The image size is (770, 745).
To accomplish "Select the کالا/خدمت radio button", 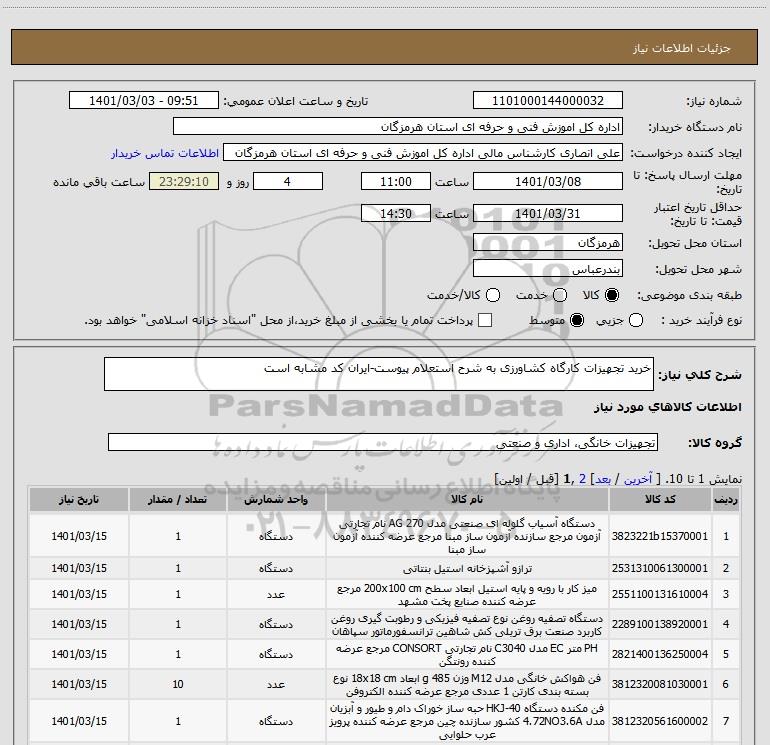I will pyautogui.click(x=493, y=295).
